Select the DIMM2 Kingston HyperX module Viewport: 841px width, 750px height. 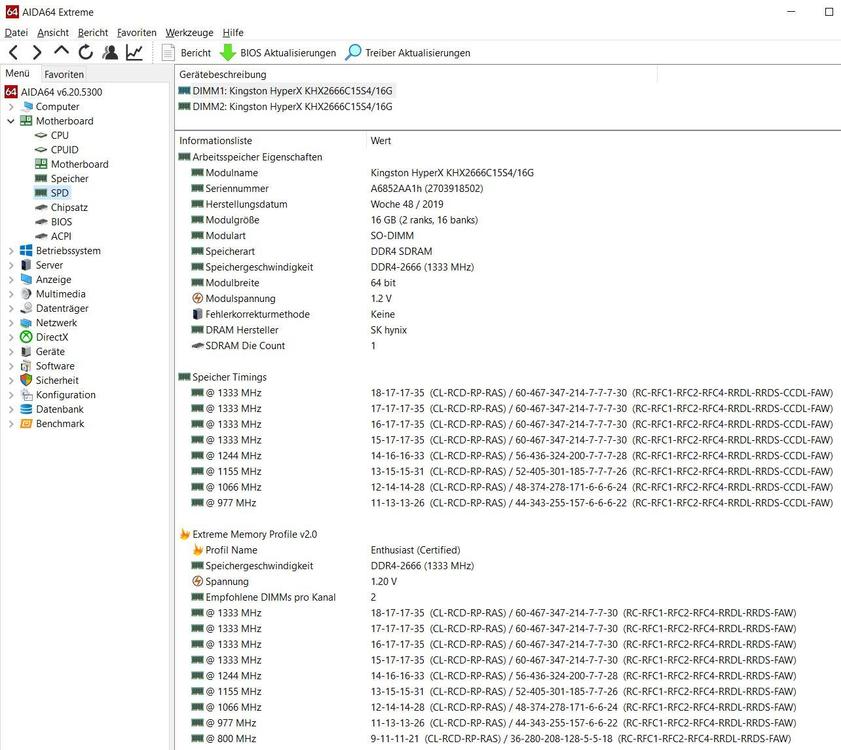[292, 106]
